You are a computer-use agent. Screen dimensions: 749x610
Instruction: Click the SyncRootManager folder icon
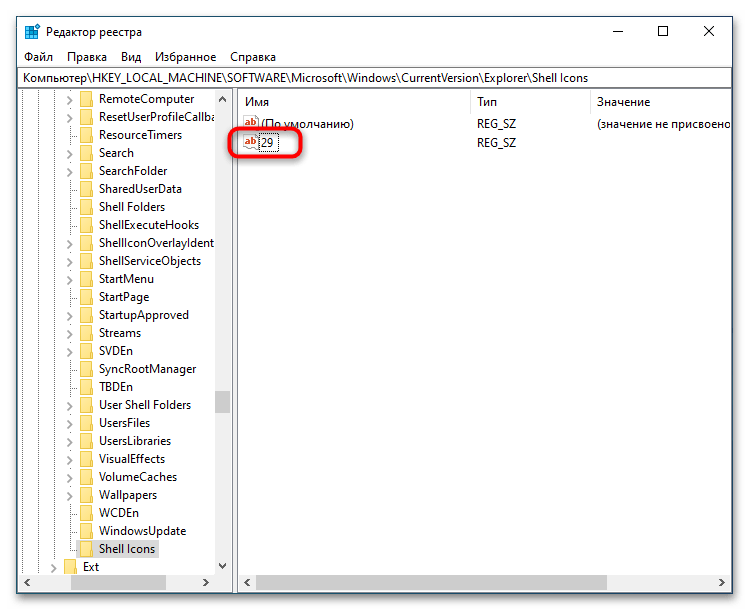click(86, 369)
